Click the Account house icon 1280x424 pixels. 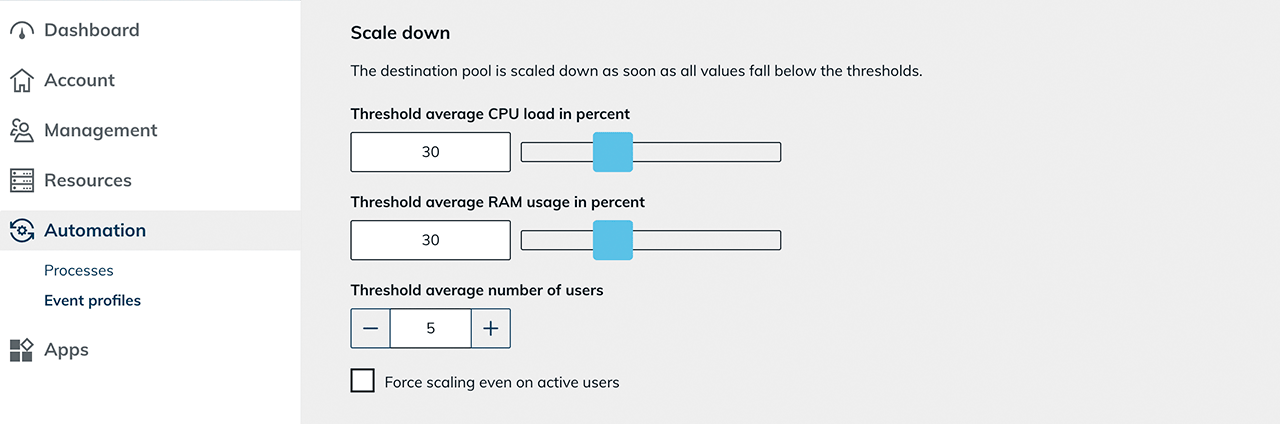click(x=22, y=81)
